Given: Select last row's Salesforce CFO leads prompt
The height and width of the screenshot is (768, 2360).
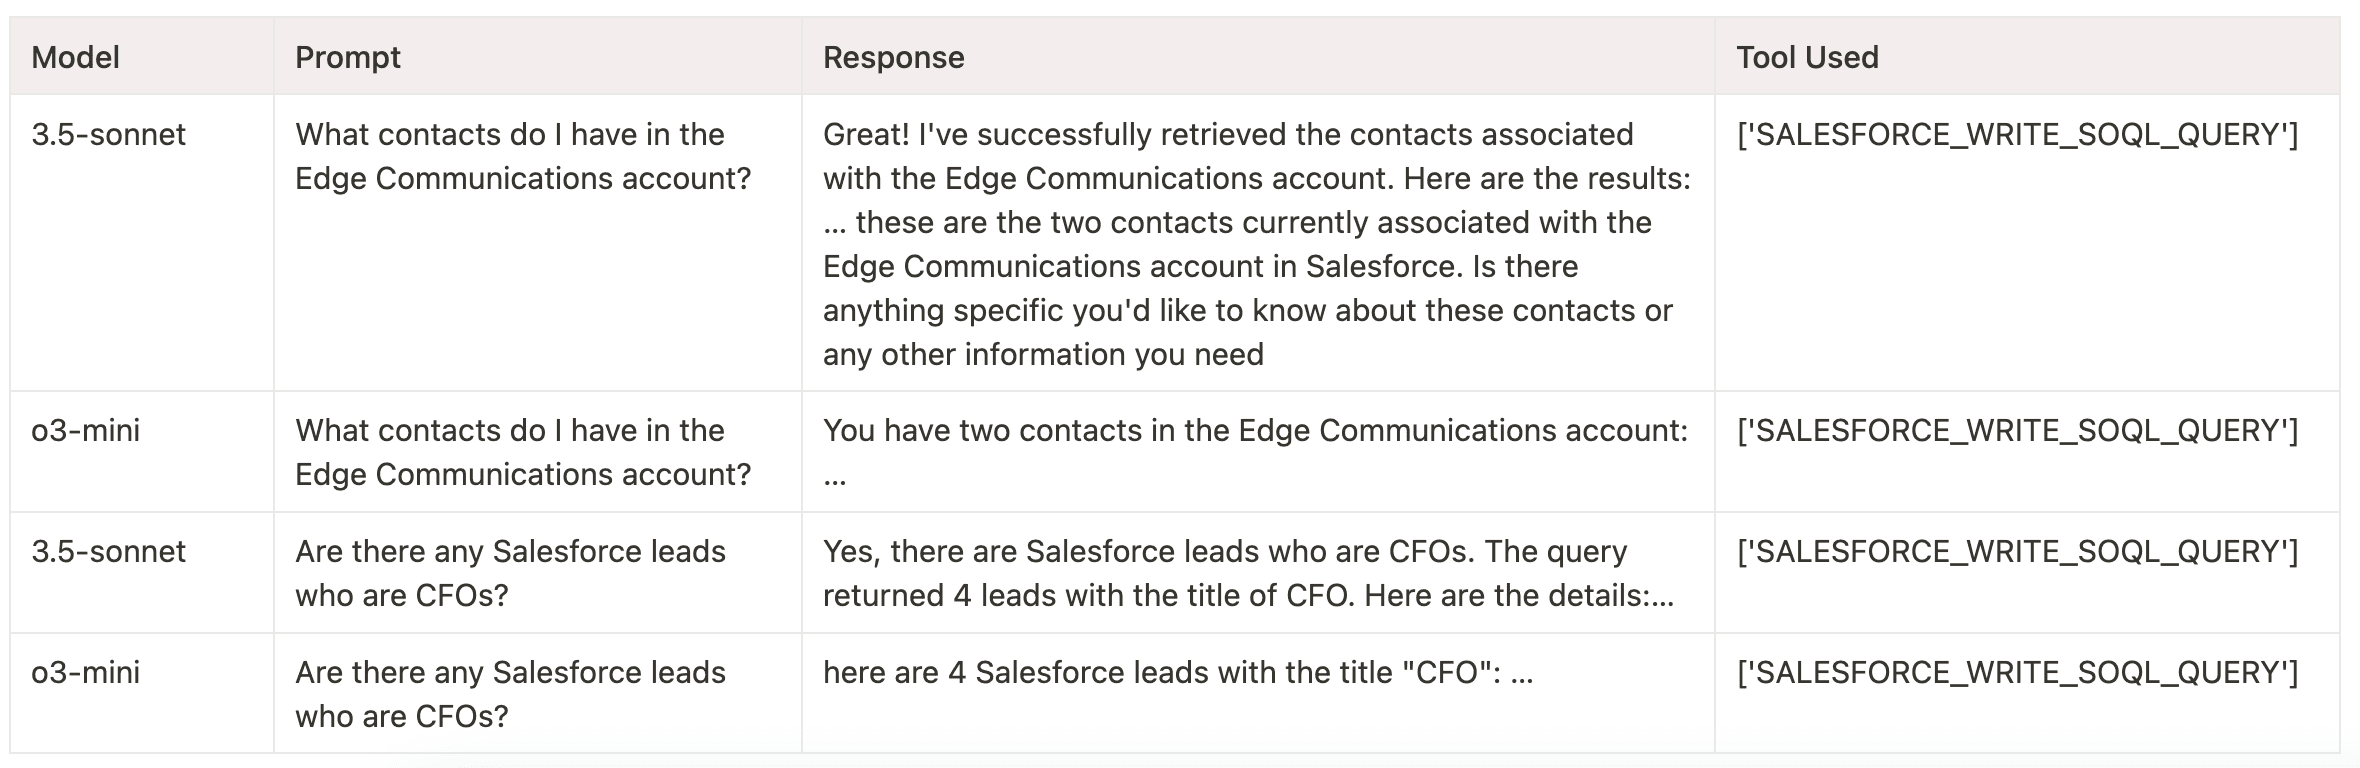Looking at the screenshot, I should 510,694.
